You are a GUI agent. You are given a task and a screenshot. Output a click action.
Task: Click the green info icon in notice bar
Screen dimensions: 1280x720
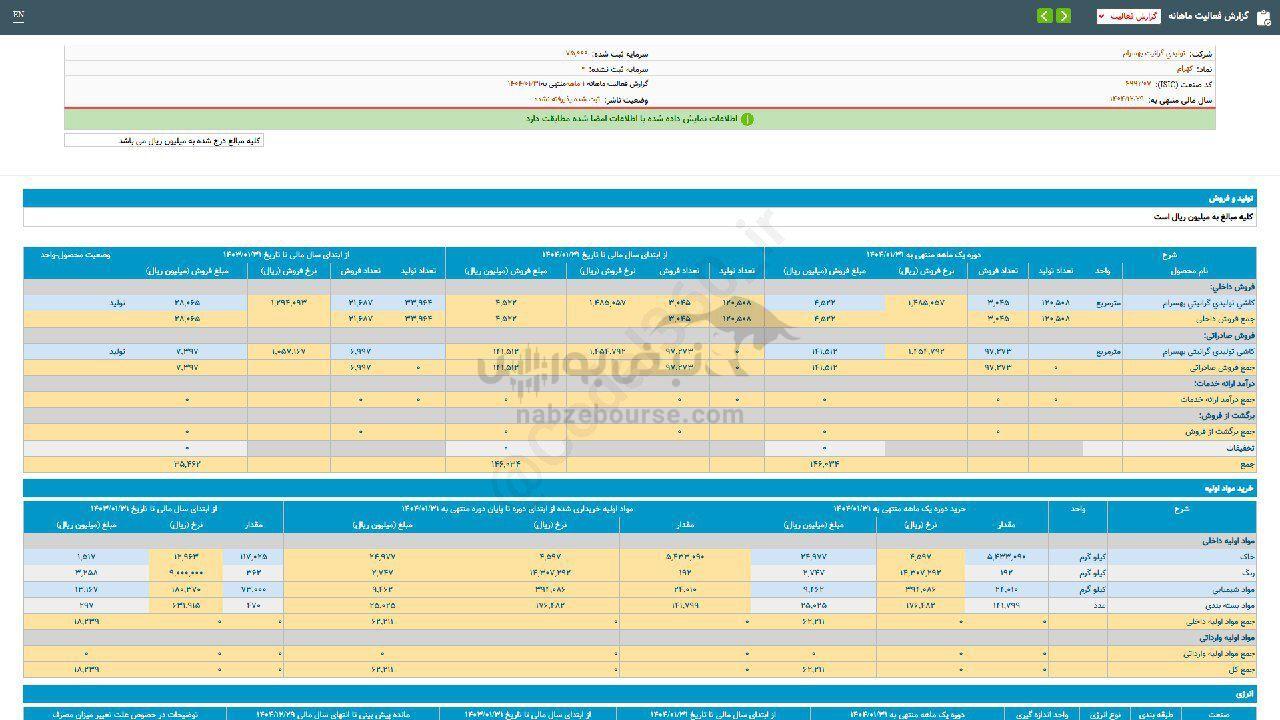coord(746,119)
